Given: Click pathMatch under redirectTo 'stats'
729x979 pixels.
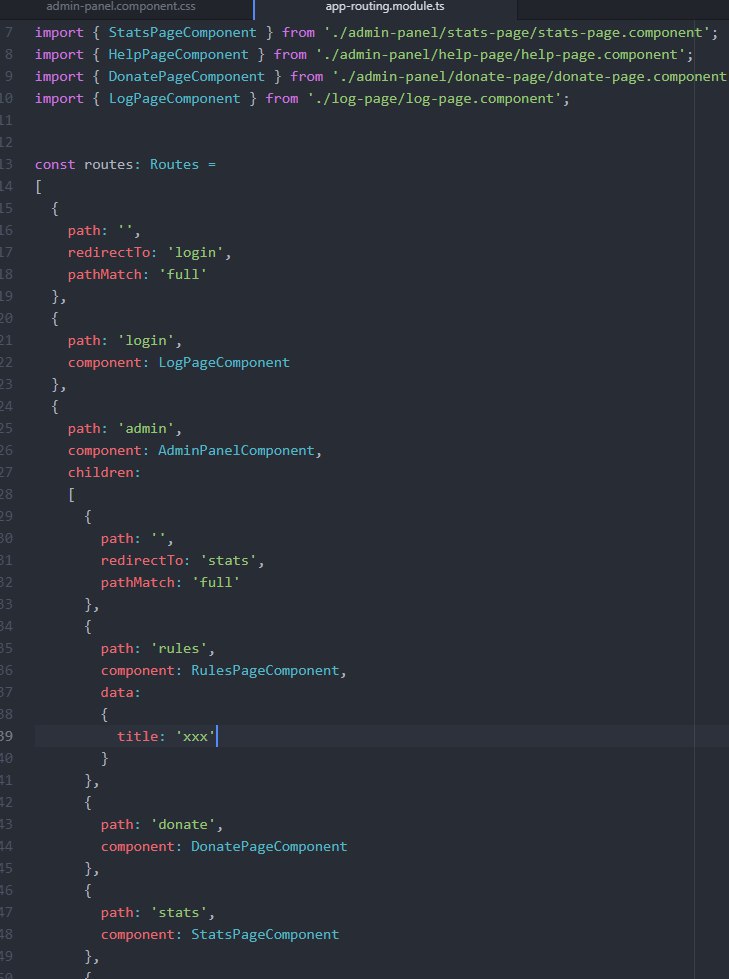Looking at the screenshot, I should [x=138, y=582].
